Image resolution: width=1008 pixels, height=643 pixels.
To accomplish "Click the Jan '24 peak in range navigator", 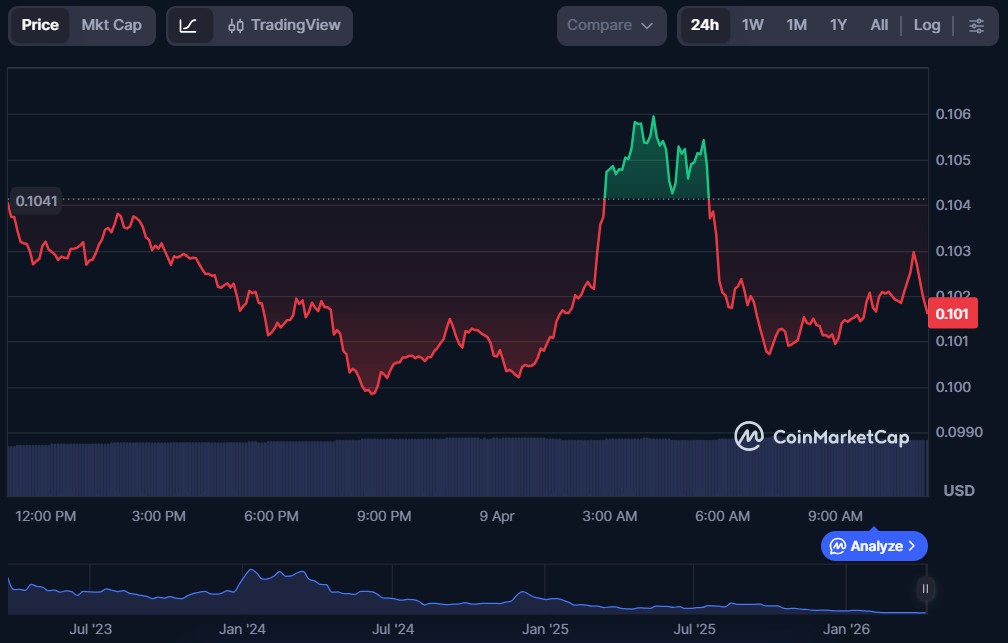I will tap(251, 573).
